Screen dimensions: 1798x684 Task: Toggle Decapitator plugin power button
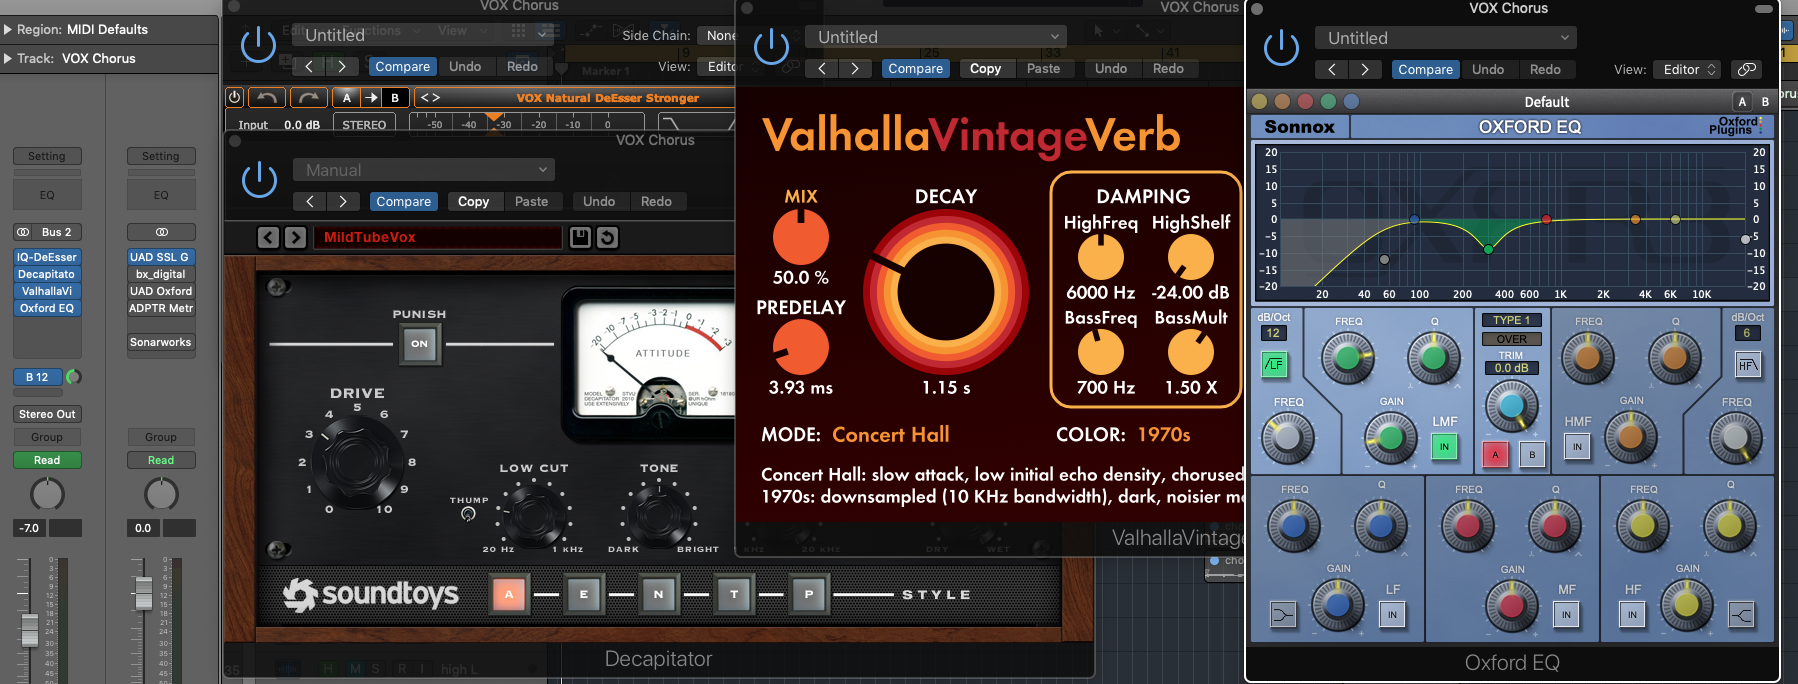259,180
